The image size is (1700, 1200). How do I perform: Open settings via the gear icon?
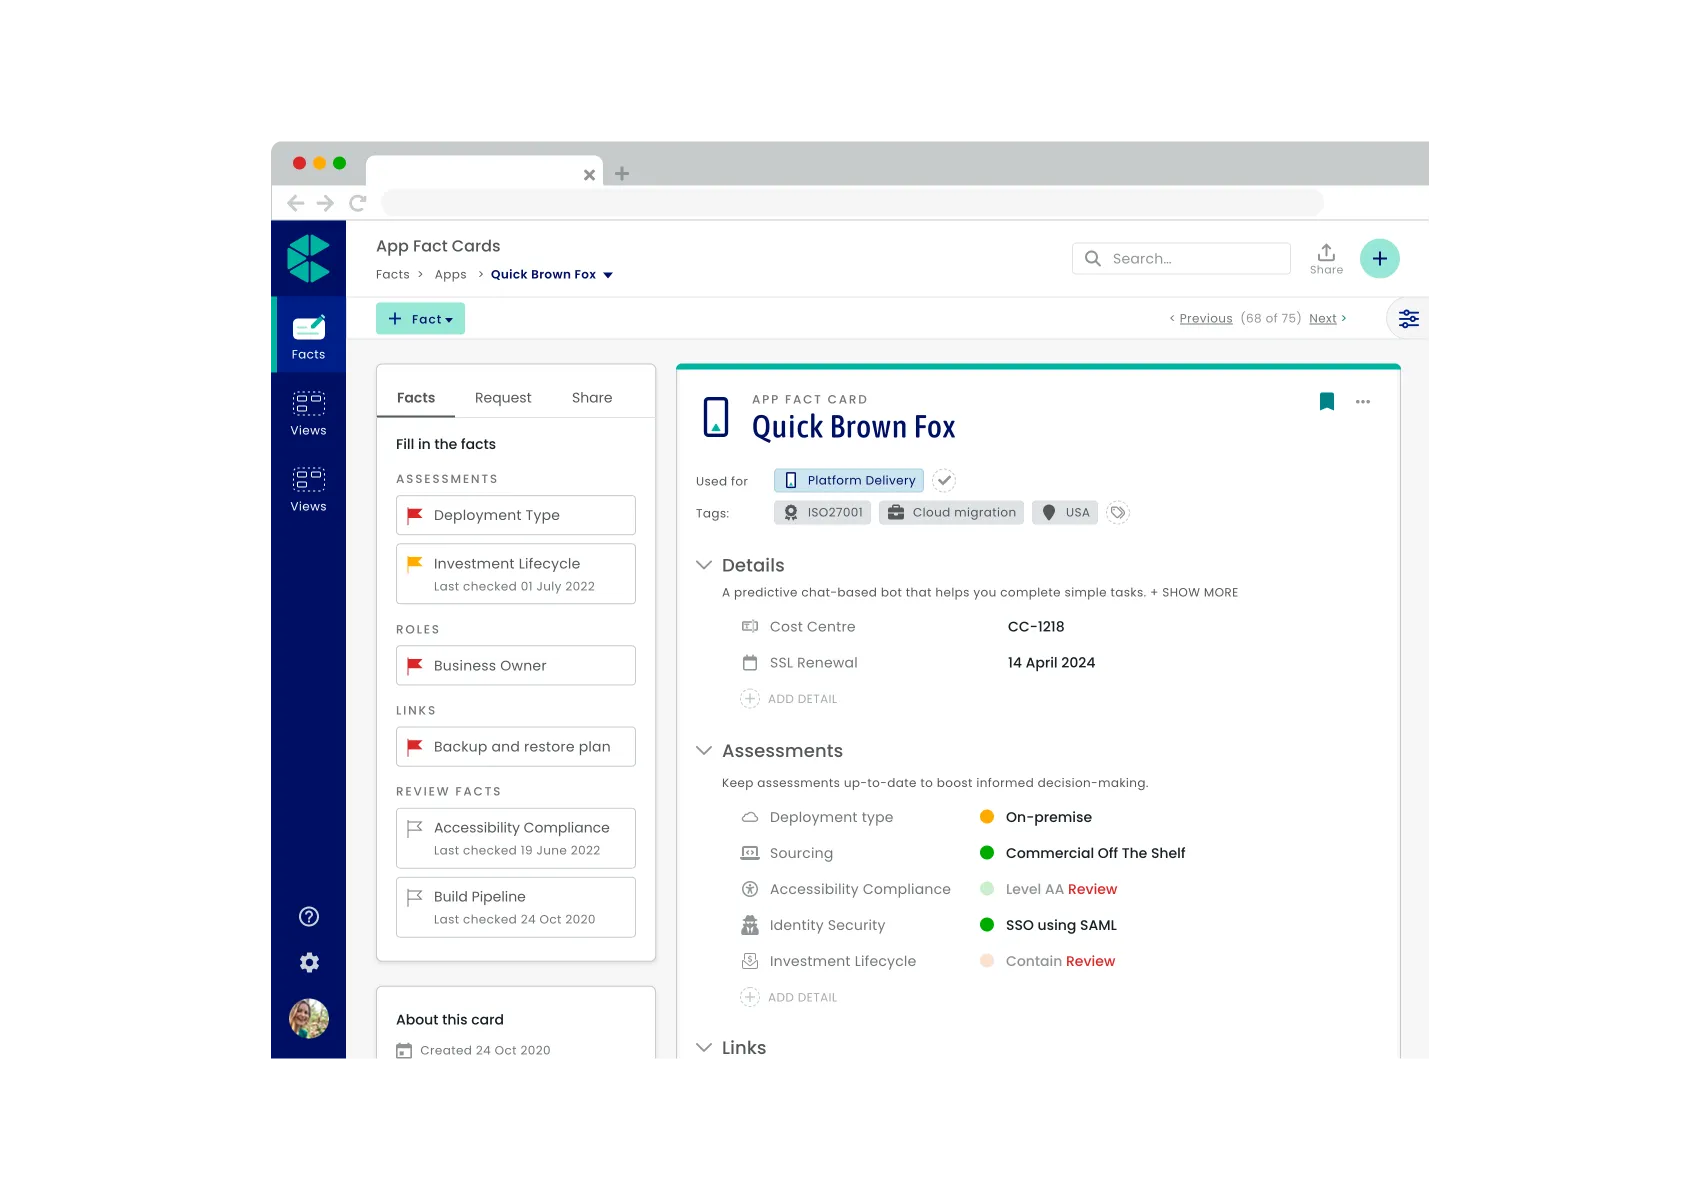[309, 963]
